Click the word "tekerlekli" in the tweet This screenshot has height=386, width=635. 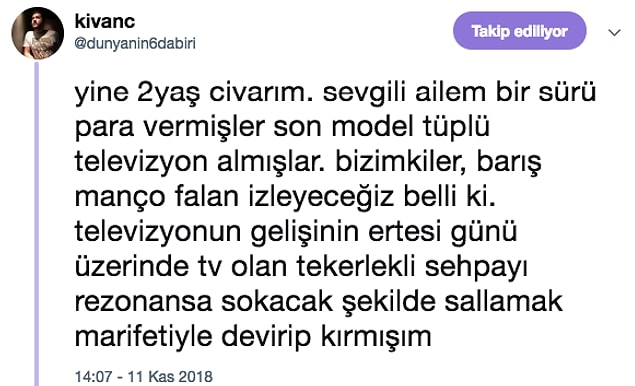point(356,267)
